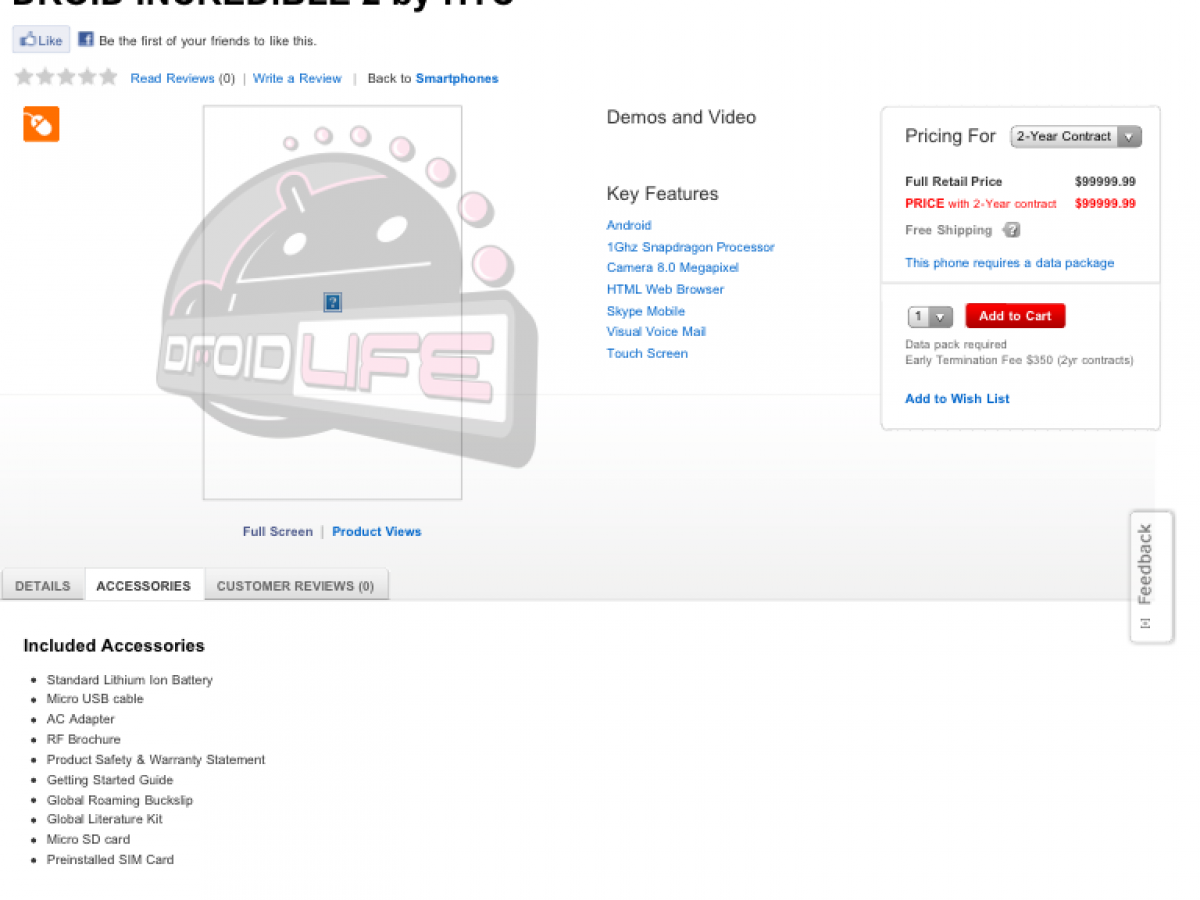Open the 2-Year Contract pricing dropdown

pyautogui.click(x=1075, y=137)
